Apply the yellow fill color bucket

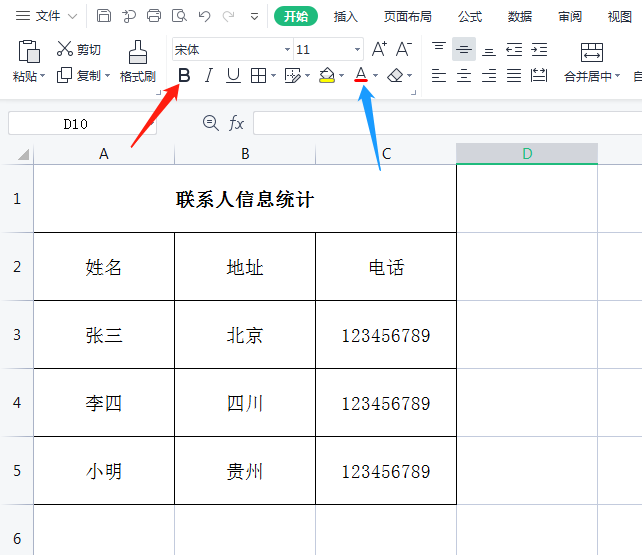click(x=327, y=75)
